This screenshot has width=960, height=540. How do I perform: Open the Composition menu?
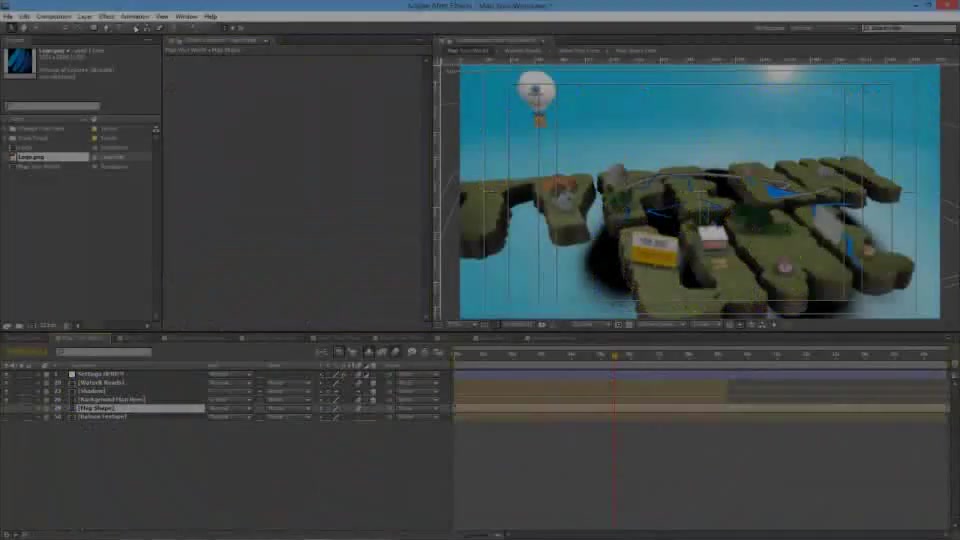click(53, 17)
